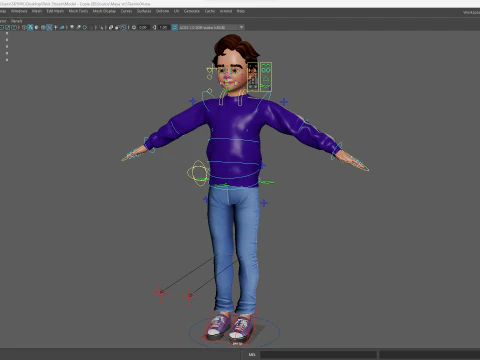Click the gamma reset icon
Viewport: 480px width, 360px height.
[x=154, y=27]
